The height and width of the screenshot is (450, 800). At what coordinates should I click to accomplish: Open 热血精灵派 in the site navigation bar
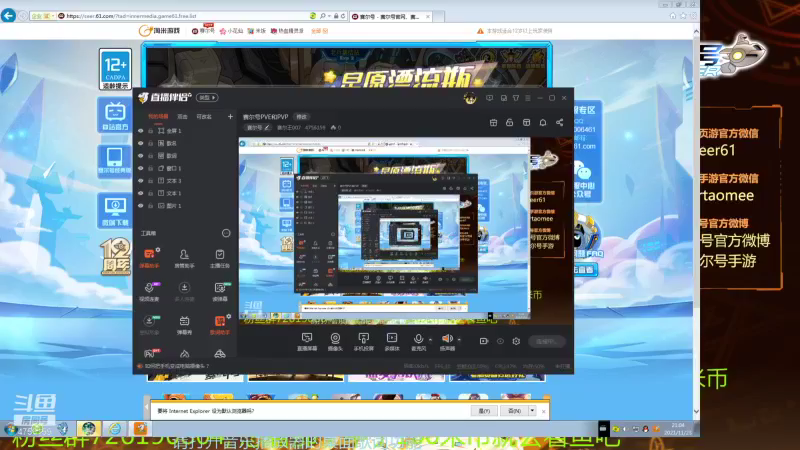(x=287, y=31)
